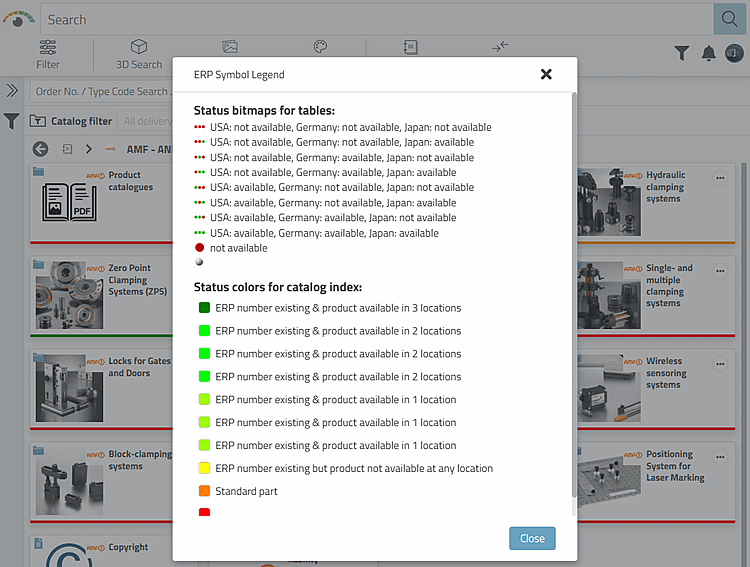
Task: Click the Close button in the dialog
Action: [532, 538]
